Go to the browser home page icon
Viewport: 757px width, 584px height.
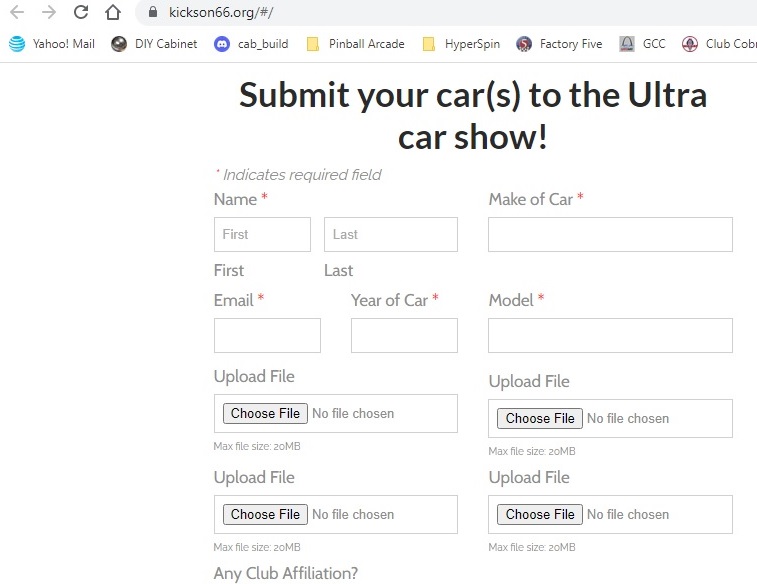[x=113, y=13]
